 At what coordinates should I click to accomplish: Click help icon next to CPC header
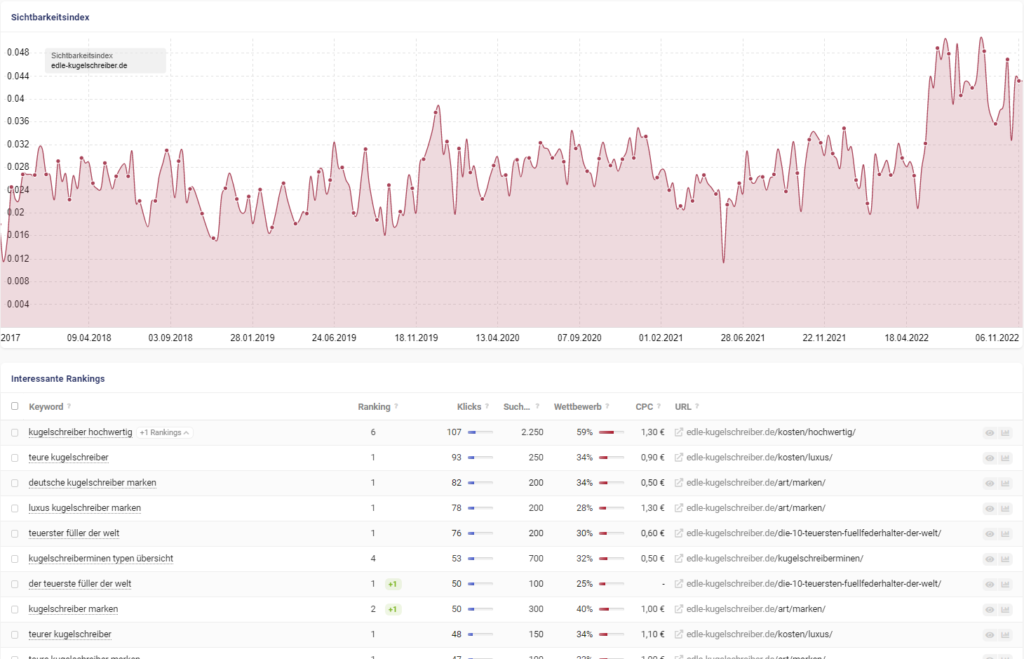[659, 406]
